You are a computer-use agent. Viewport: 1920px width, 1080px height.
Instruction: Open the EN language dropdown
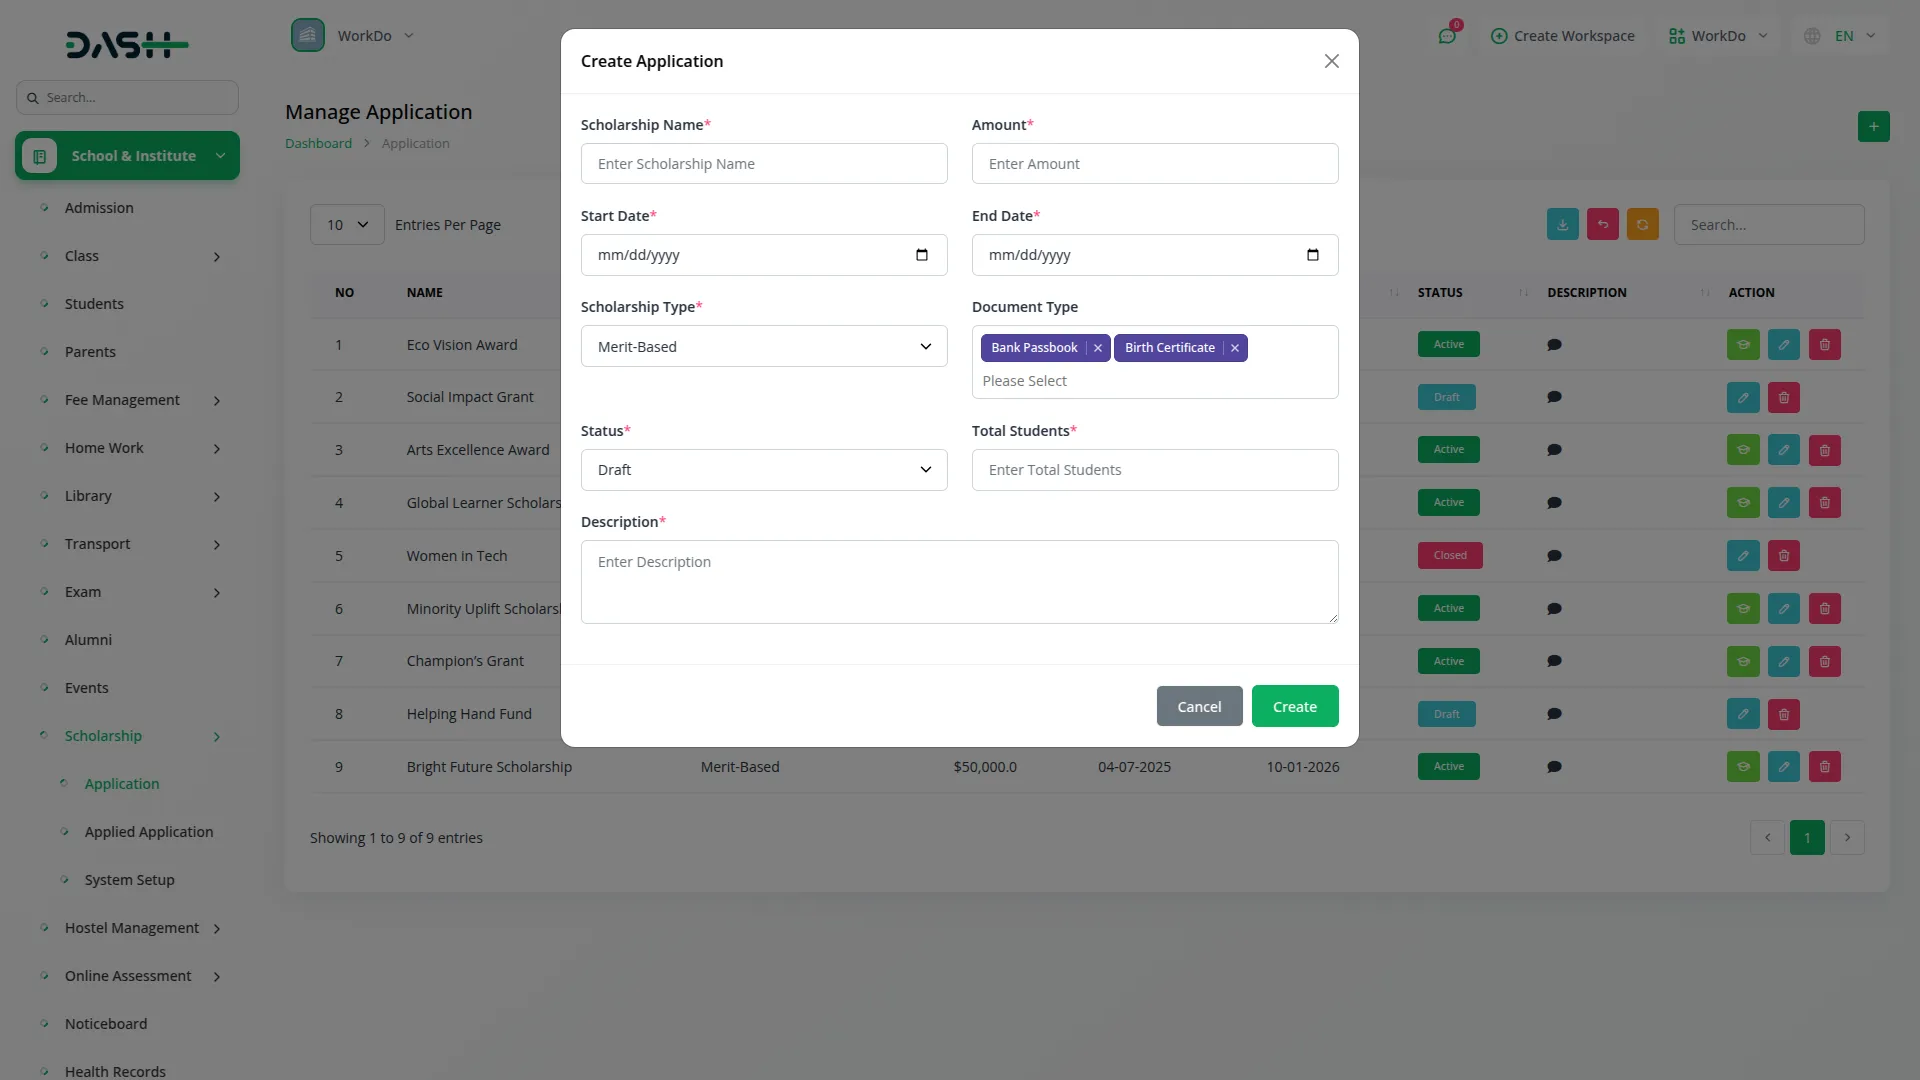pyautogui.click(x=1843, y=36)
